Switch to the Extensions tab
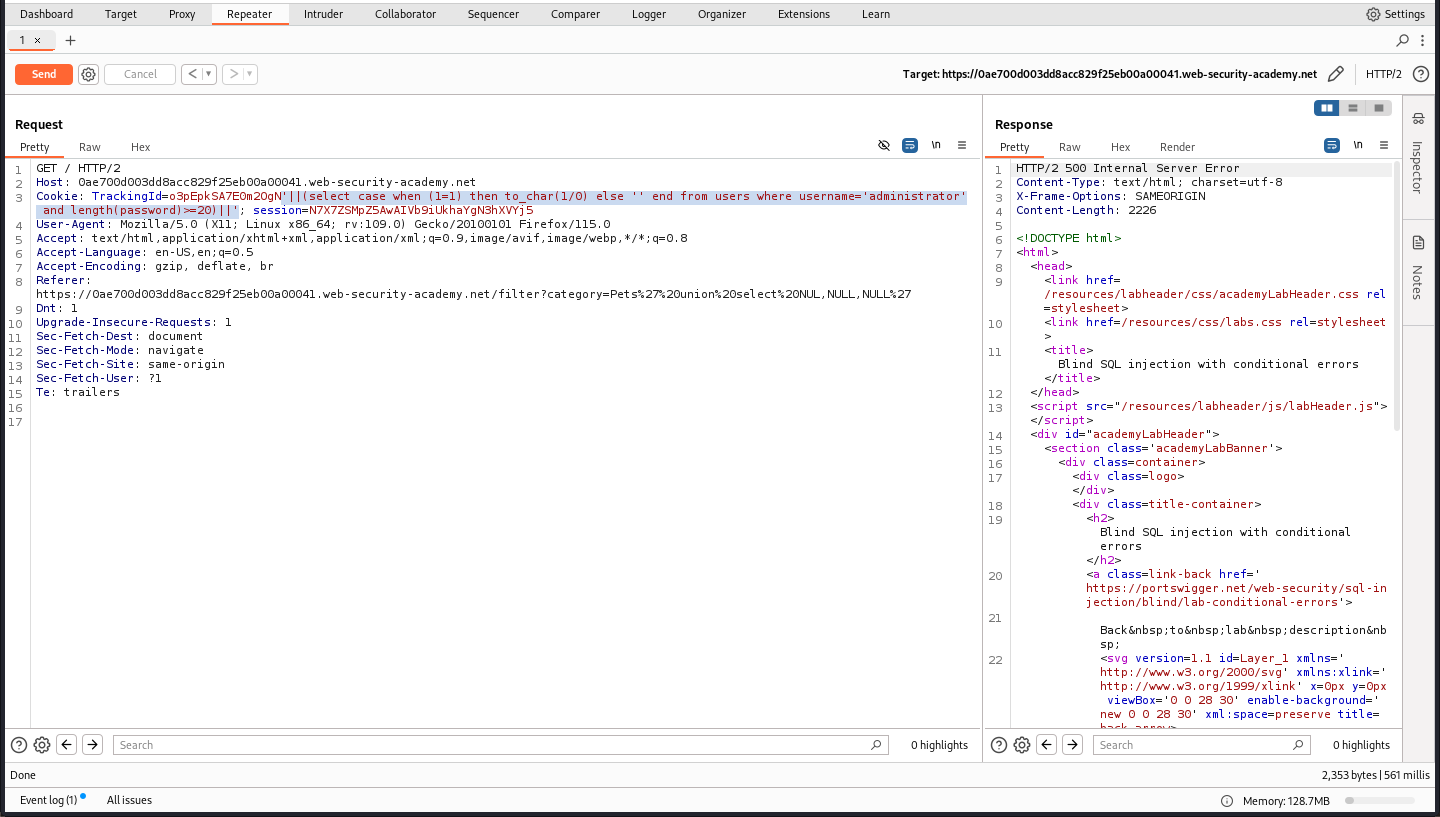Viewport: 1440px width, 817px height. [x=804, y=14]
